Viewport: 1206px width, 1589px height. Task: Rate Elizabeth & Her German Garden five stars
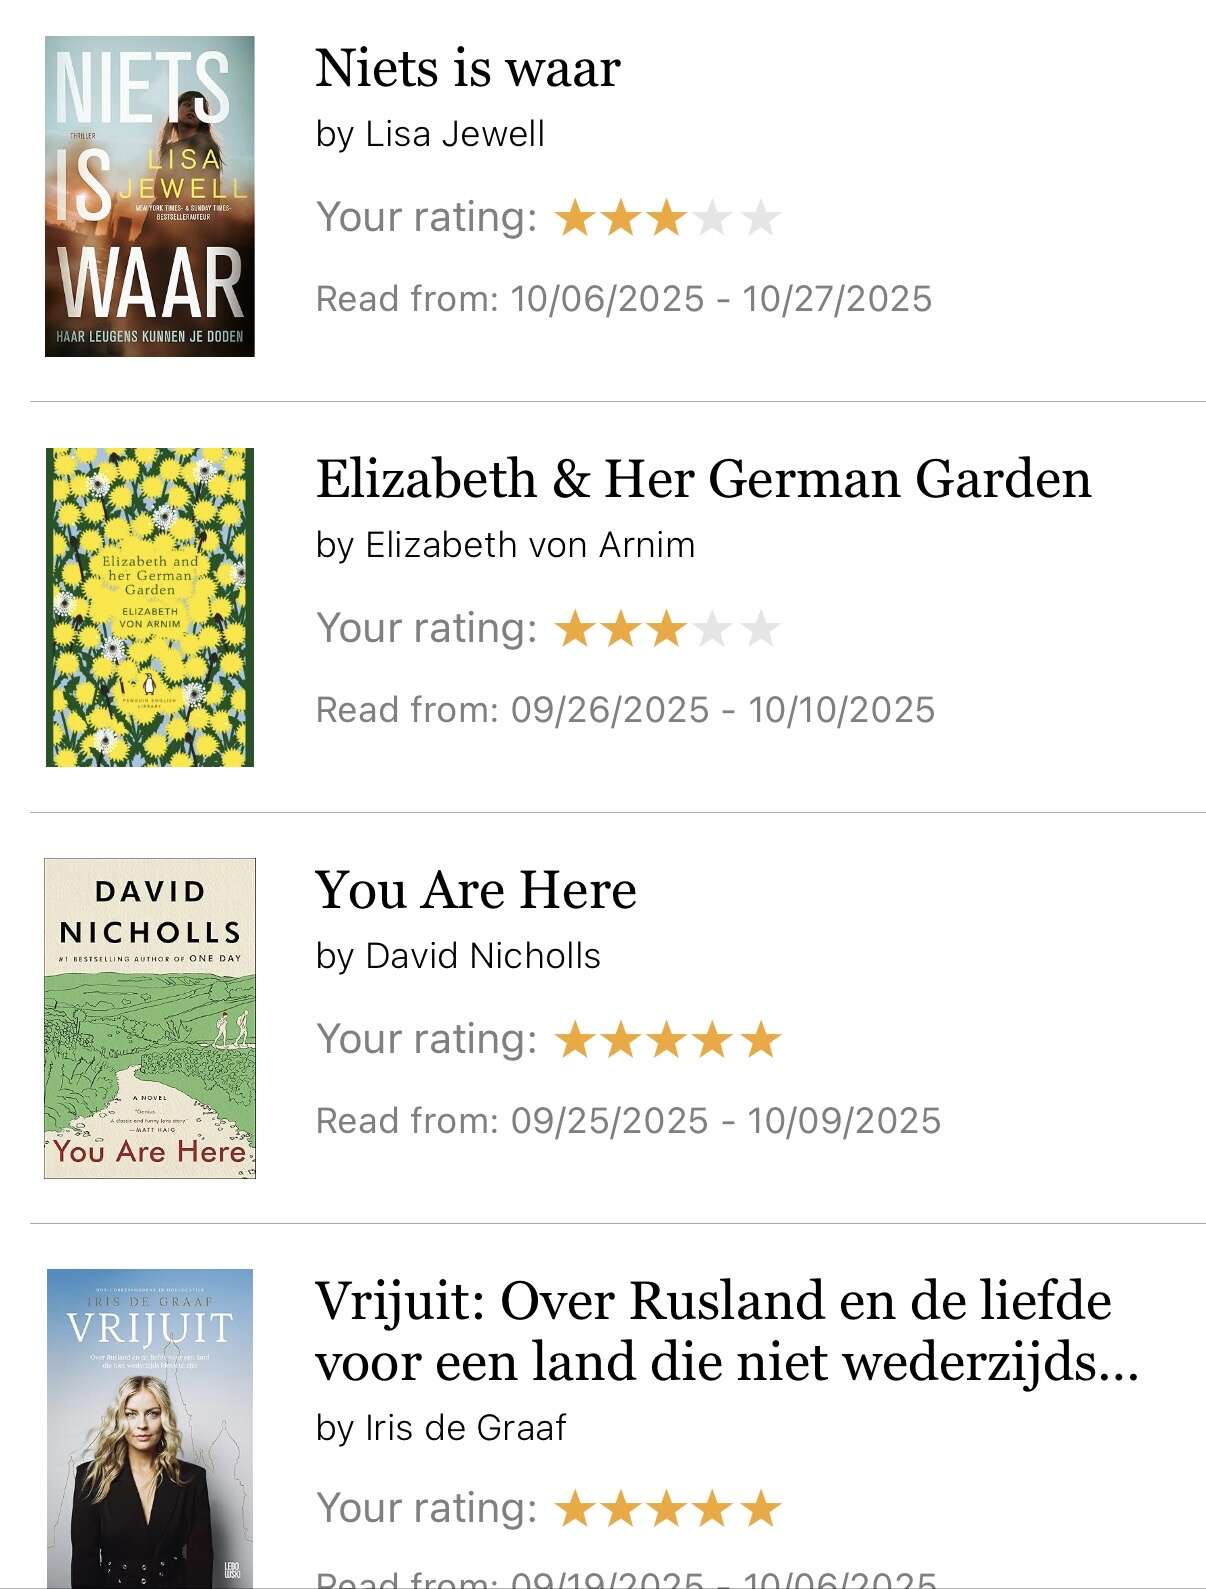761,629
